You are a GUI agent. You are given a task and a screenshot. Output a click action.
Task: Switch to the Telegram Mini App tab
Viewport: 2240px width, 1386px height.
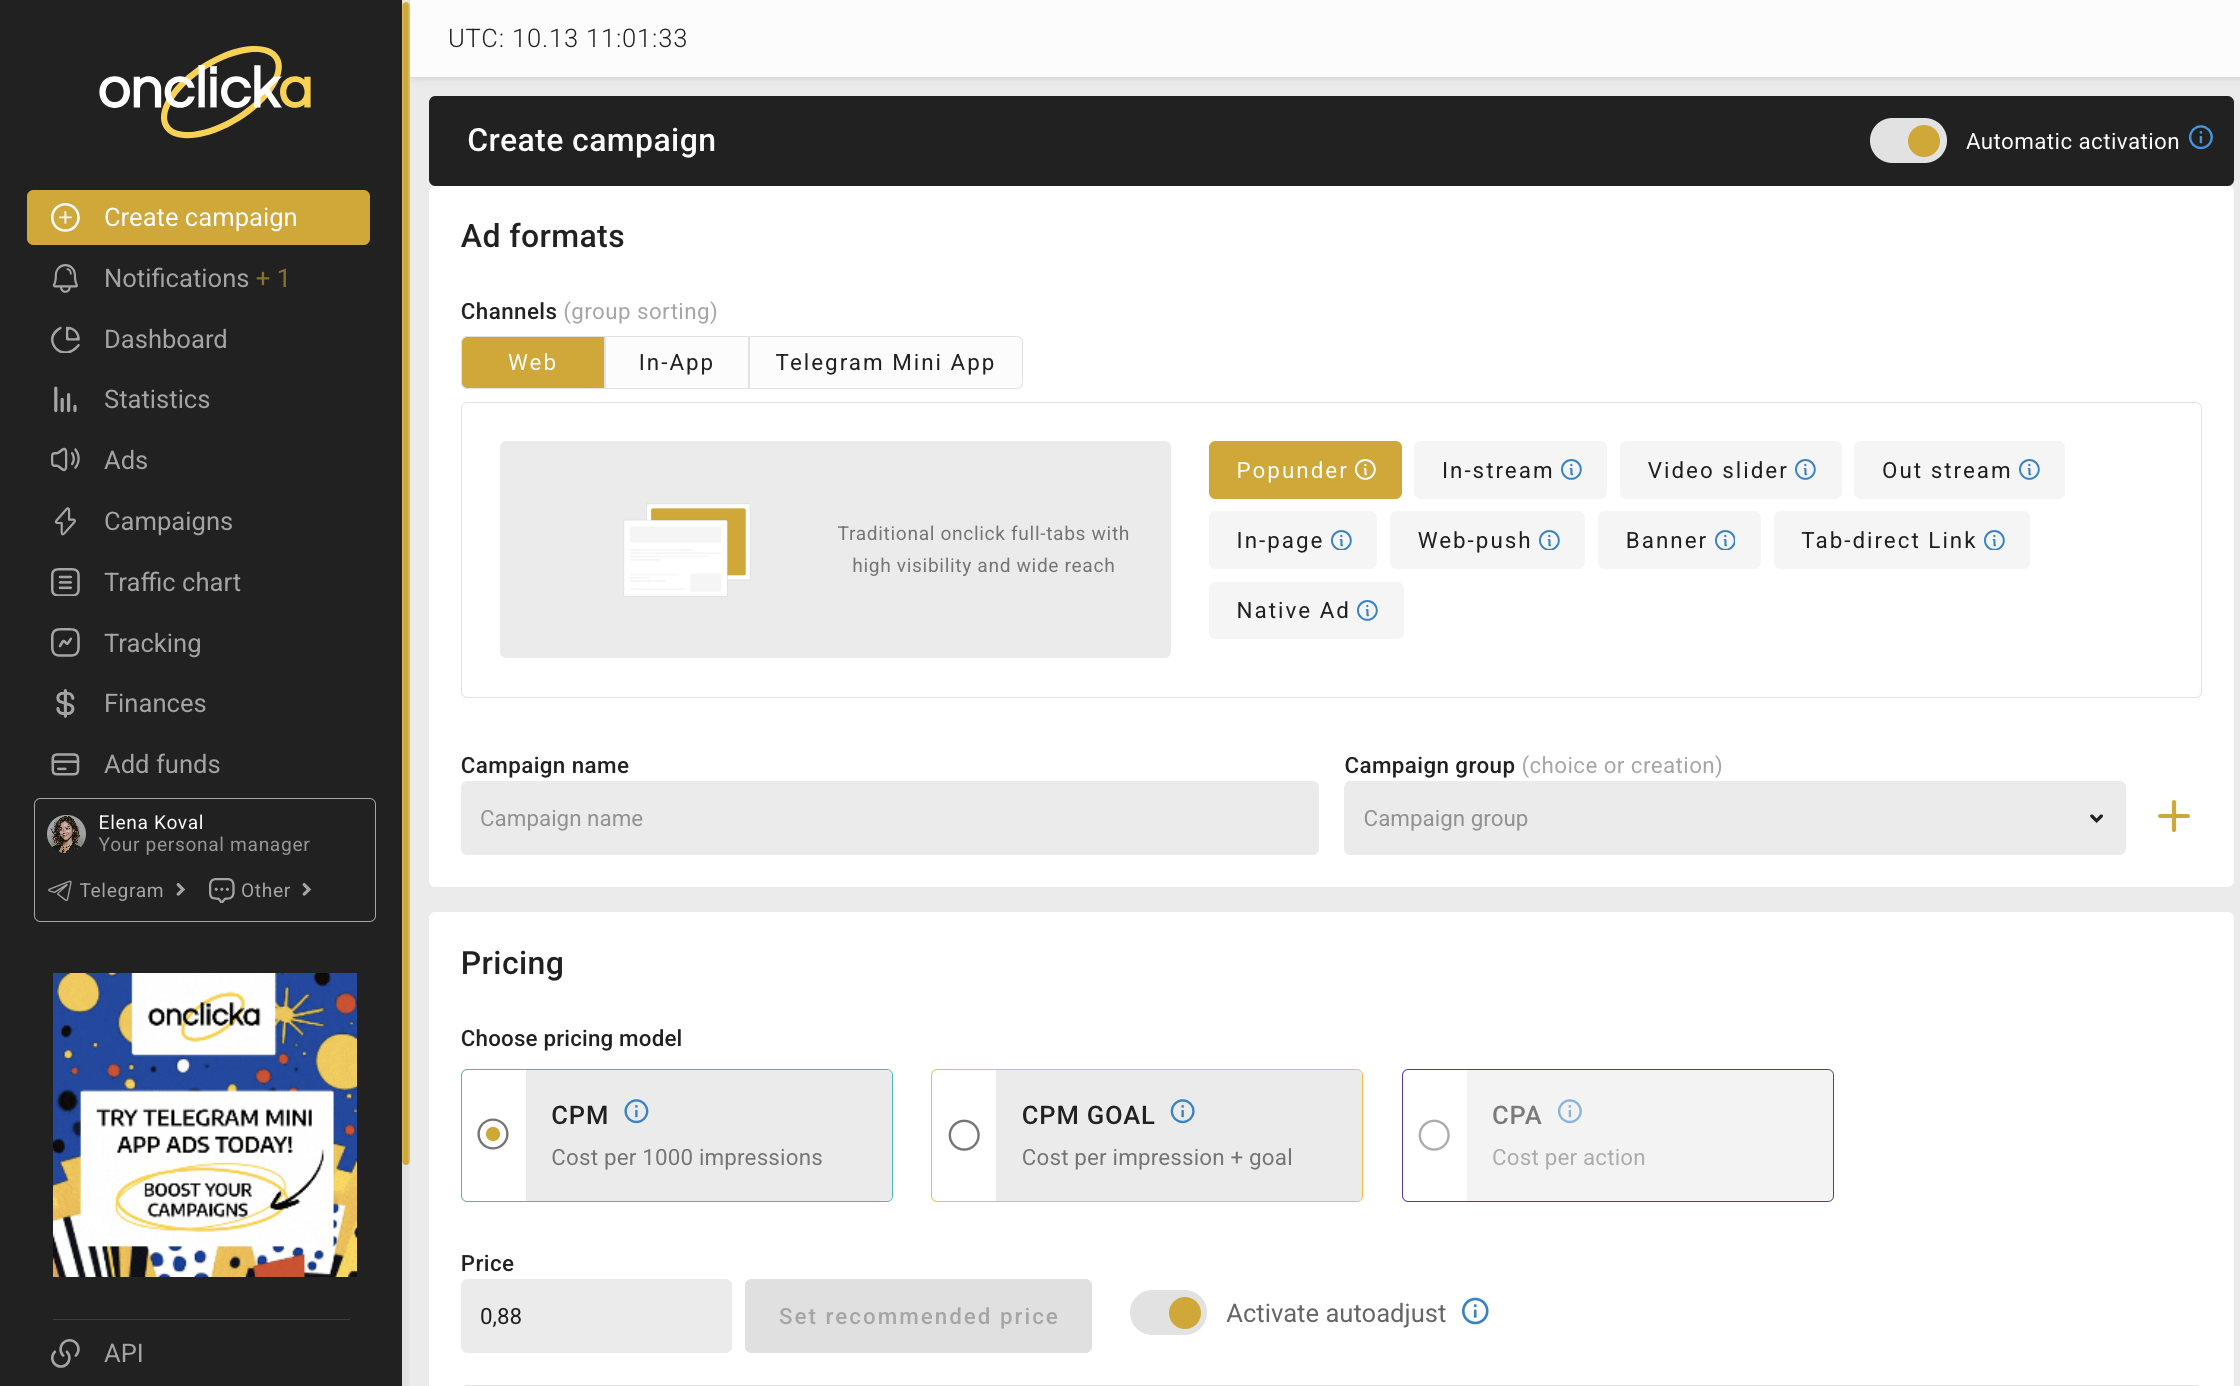[x=885, y=363]
